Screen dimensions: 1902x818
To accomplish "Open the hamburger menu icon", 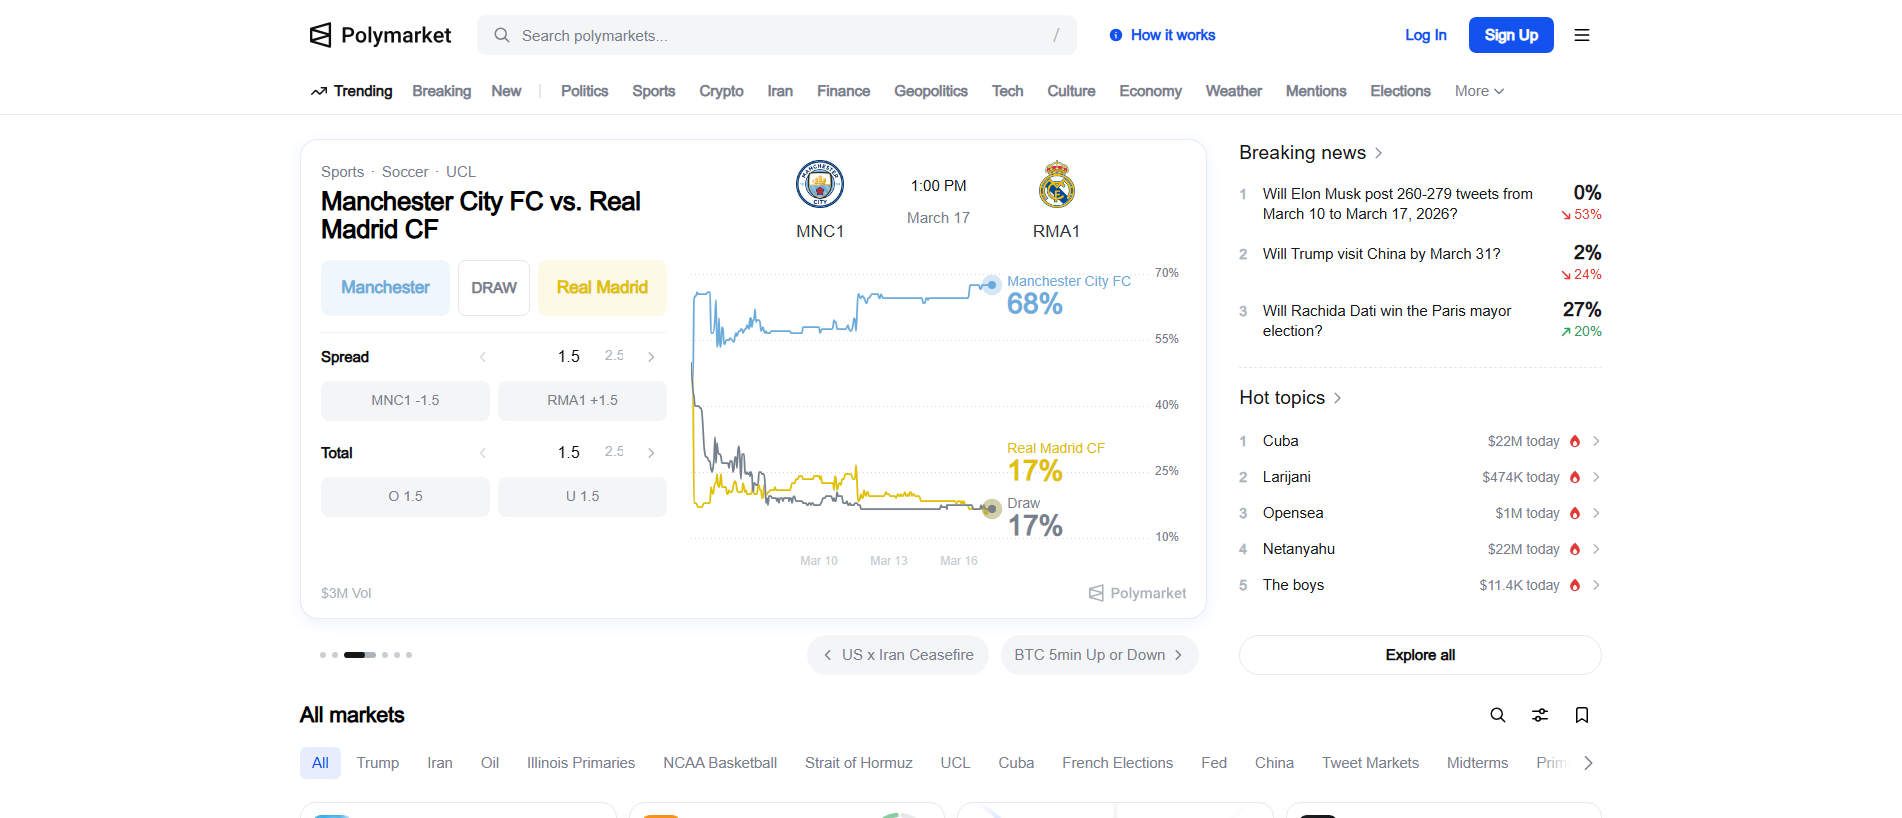I will pyautogui.click(x=1582, y=35).
